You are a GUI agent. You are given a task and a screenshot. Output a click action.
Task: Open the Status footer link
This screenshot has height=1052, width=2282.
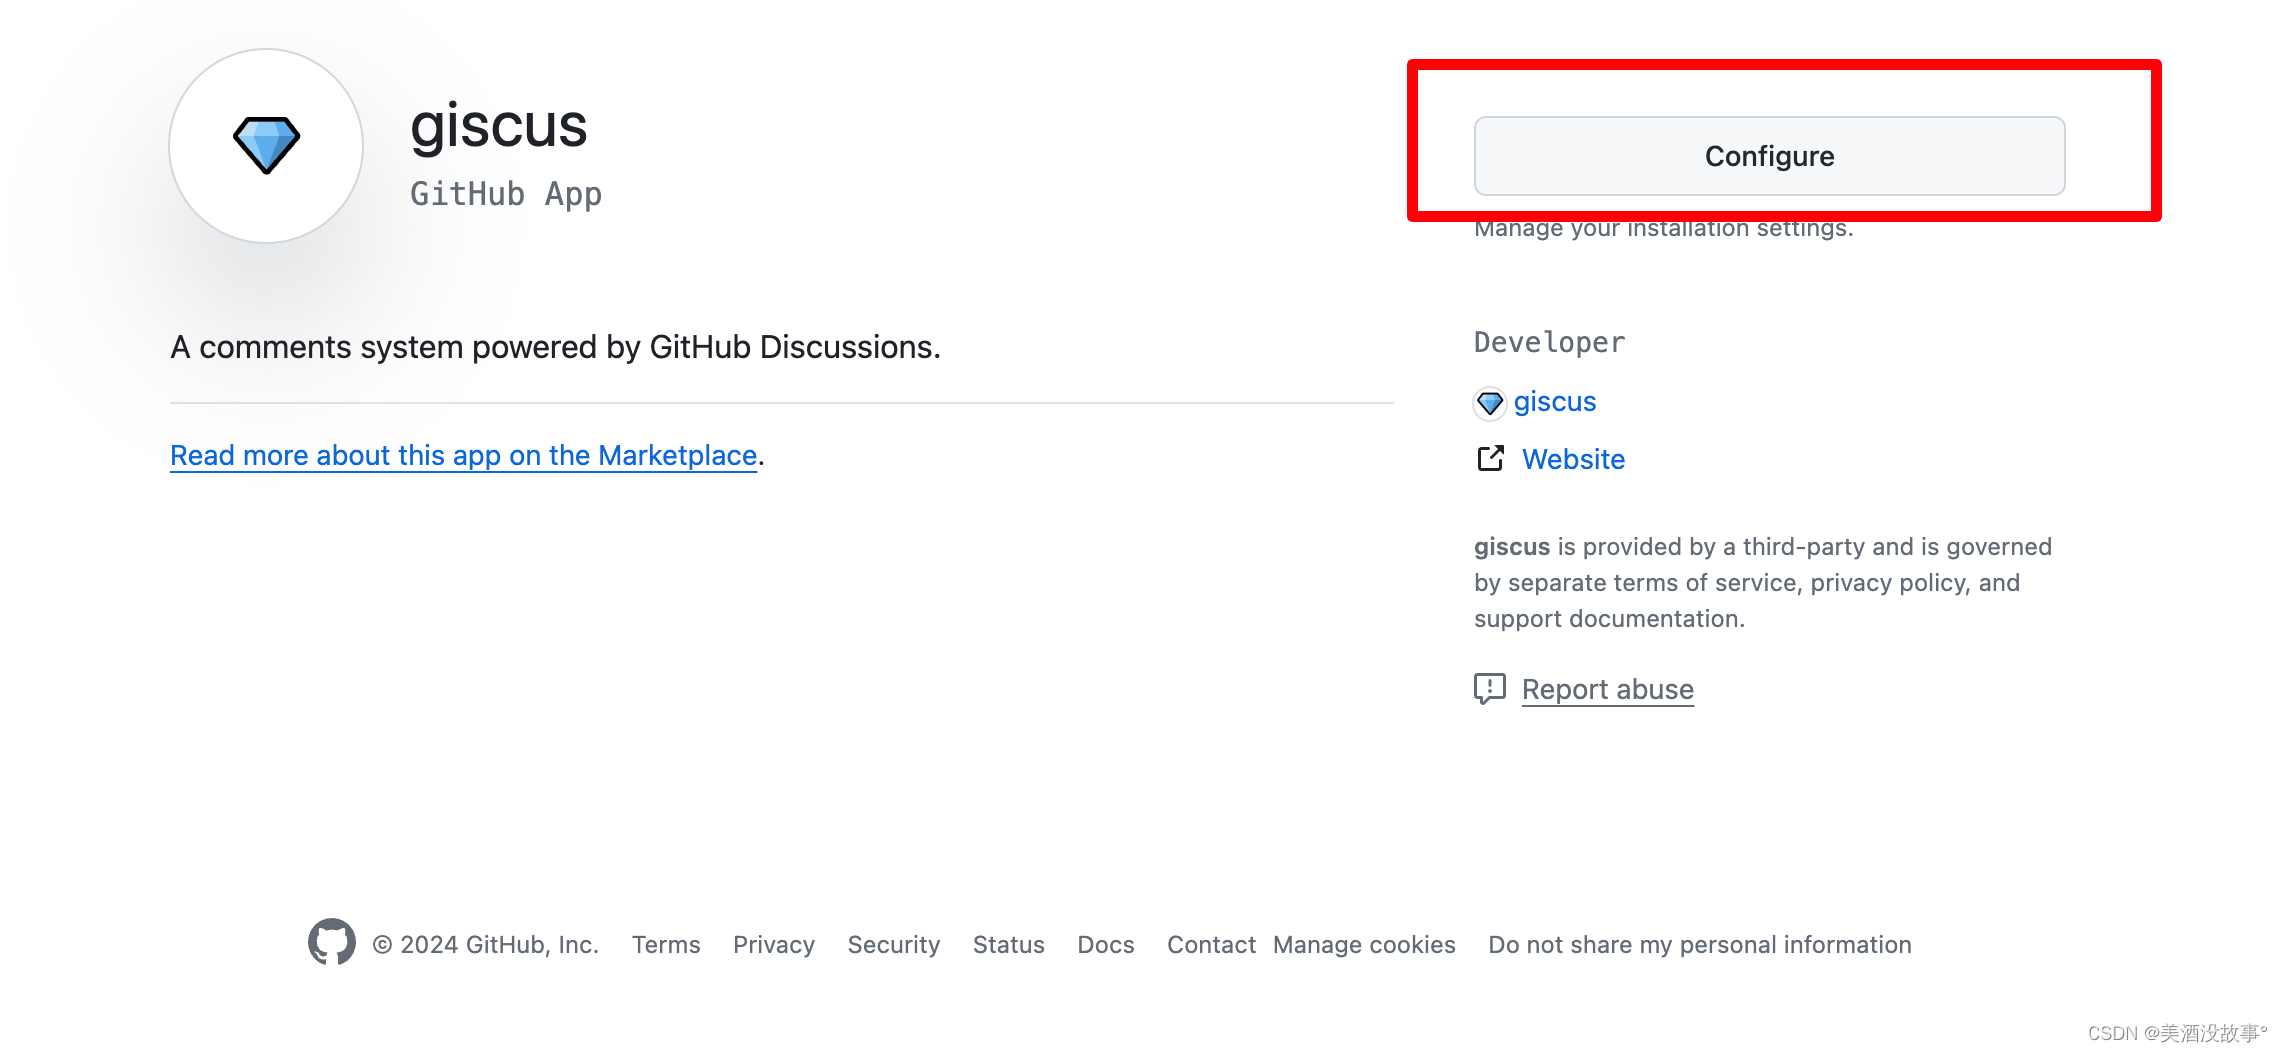pos(1008,945)
